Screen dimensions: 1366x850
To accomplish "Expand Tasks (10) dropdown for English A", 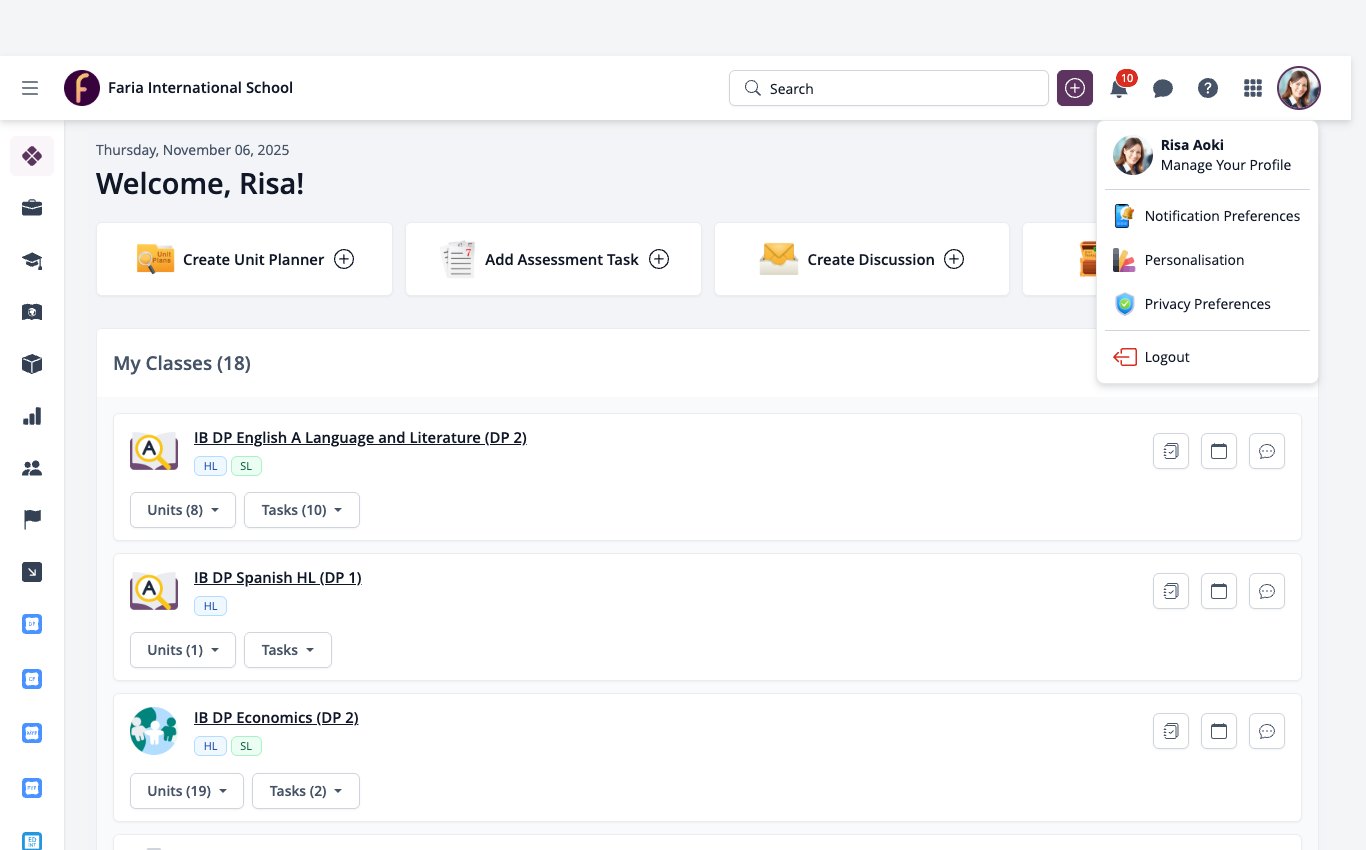I will point(302,510).
